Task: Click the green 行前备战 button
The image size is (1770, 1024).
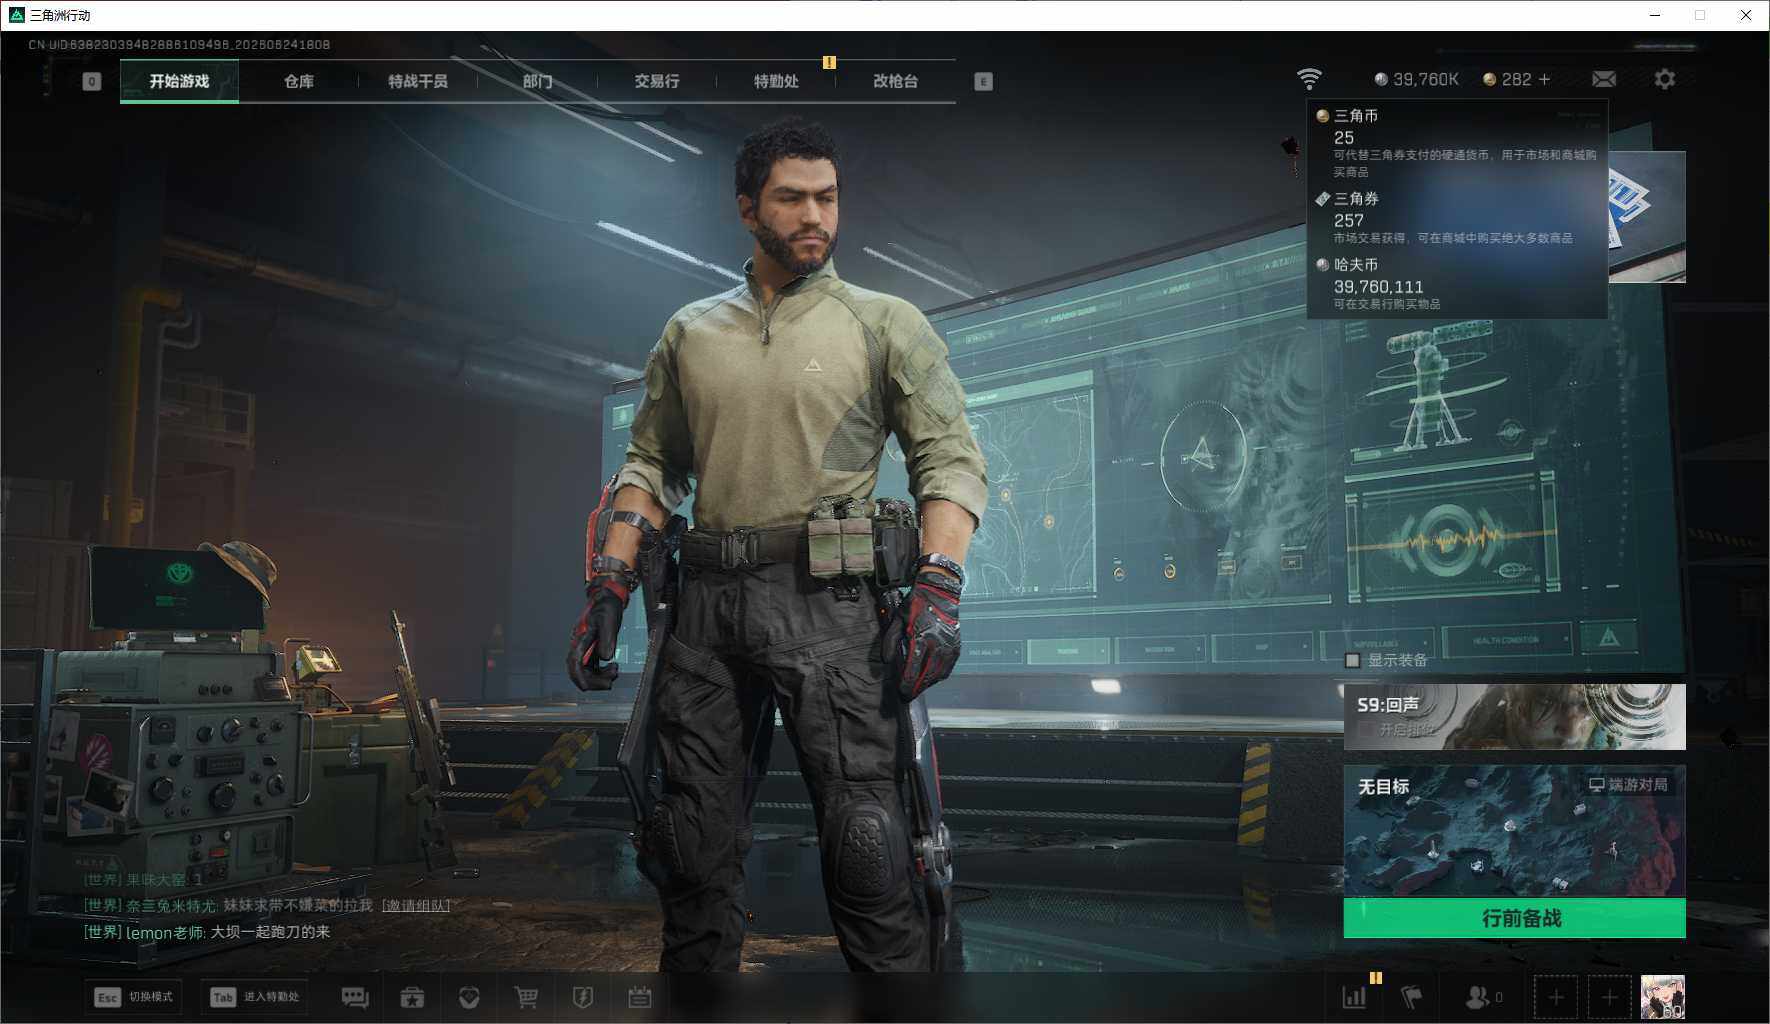Action: (x=1514, y=918)
